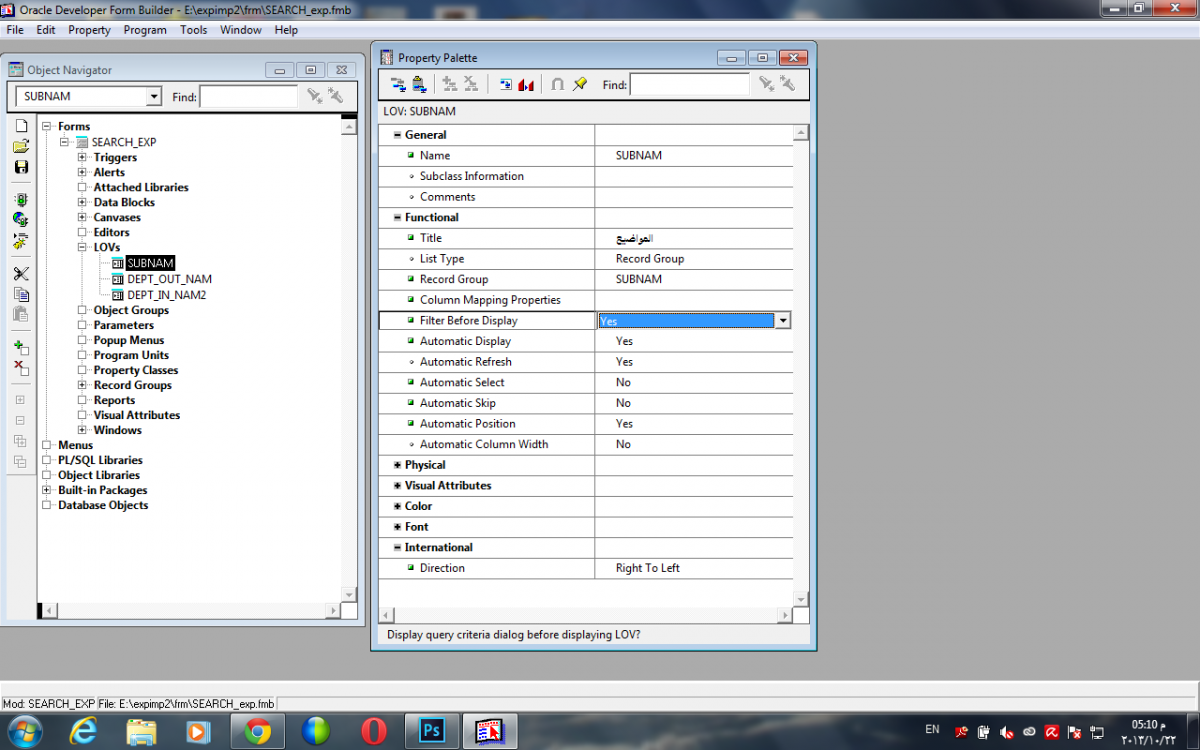This screenshot has height=750, width=1200.
Task: Open the Filter Before Display dropdown arrow
Action: click(x=782, y=321)
